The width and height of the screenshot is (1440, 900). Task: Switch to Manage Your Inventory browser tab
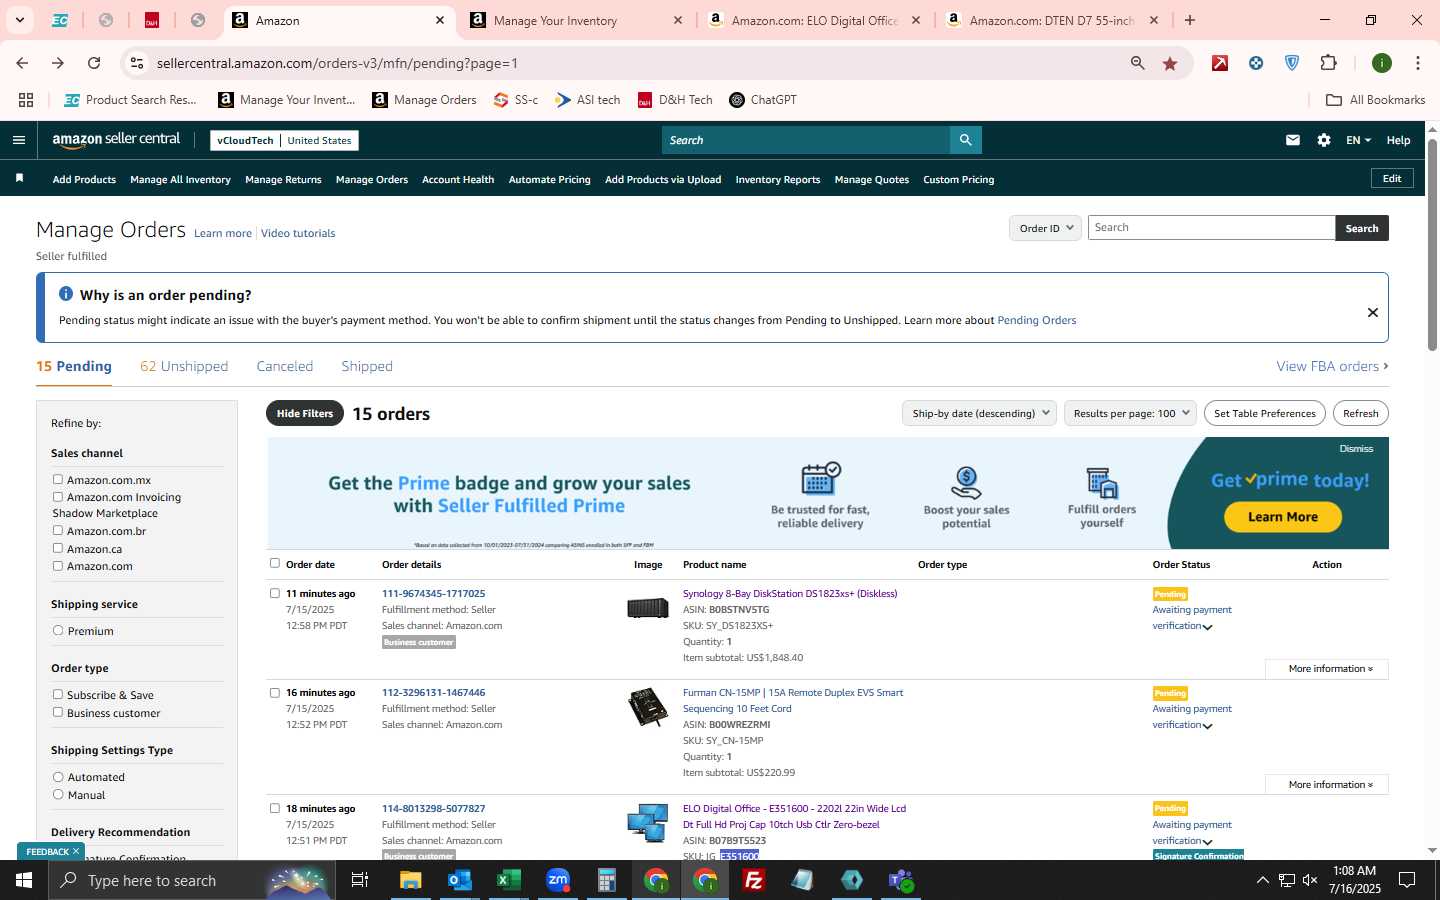pyautogui.click(x=576, y=20)
